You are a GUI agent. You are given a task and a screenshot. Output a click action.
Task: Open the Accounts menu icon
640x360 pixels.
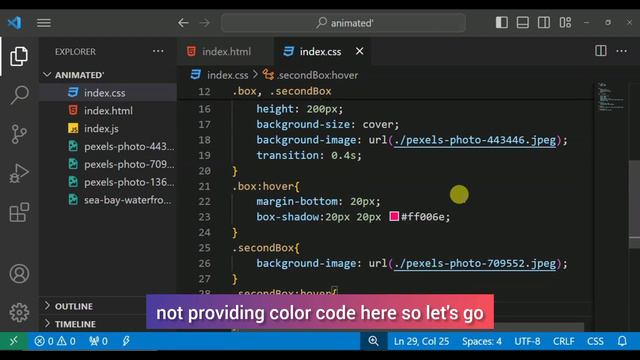tap(19, 273)
